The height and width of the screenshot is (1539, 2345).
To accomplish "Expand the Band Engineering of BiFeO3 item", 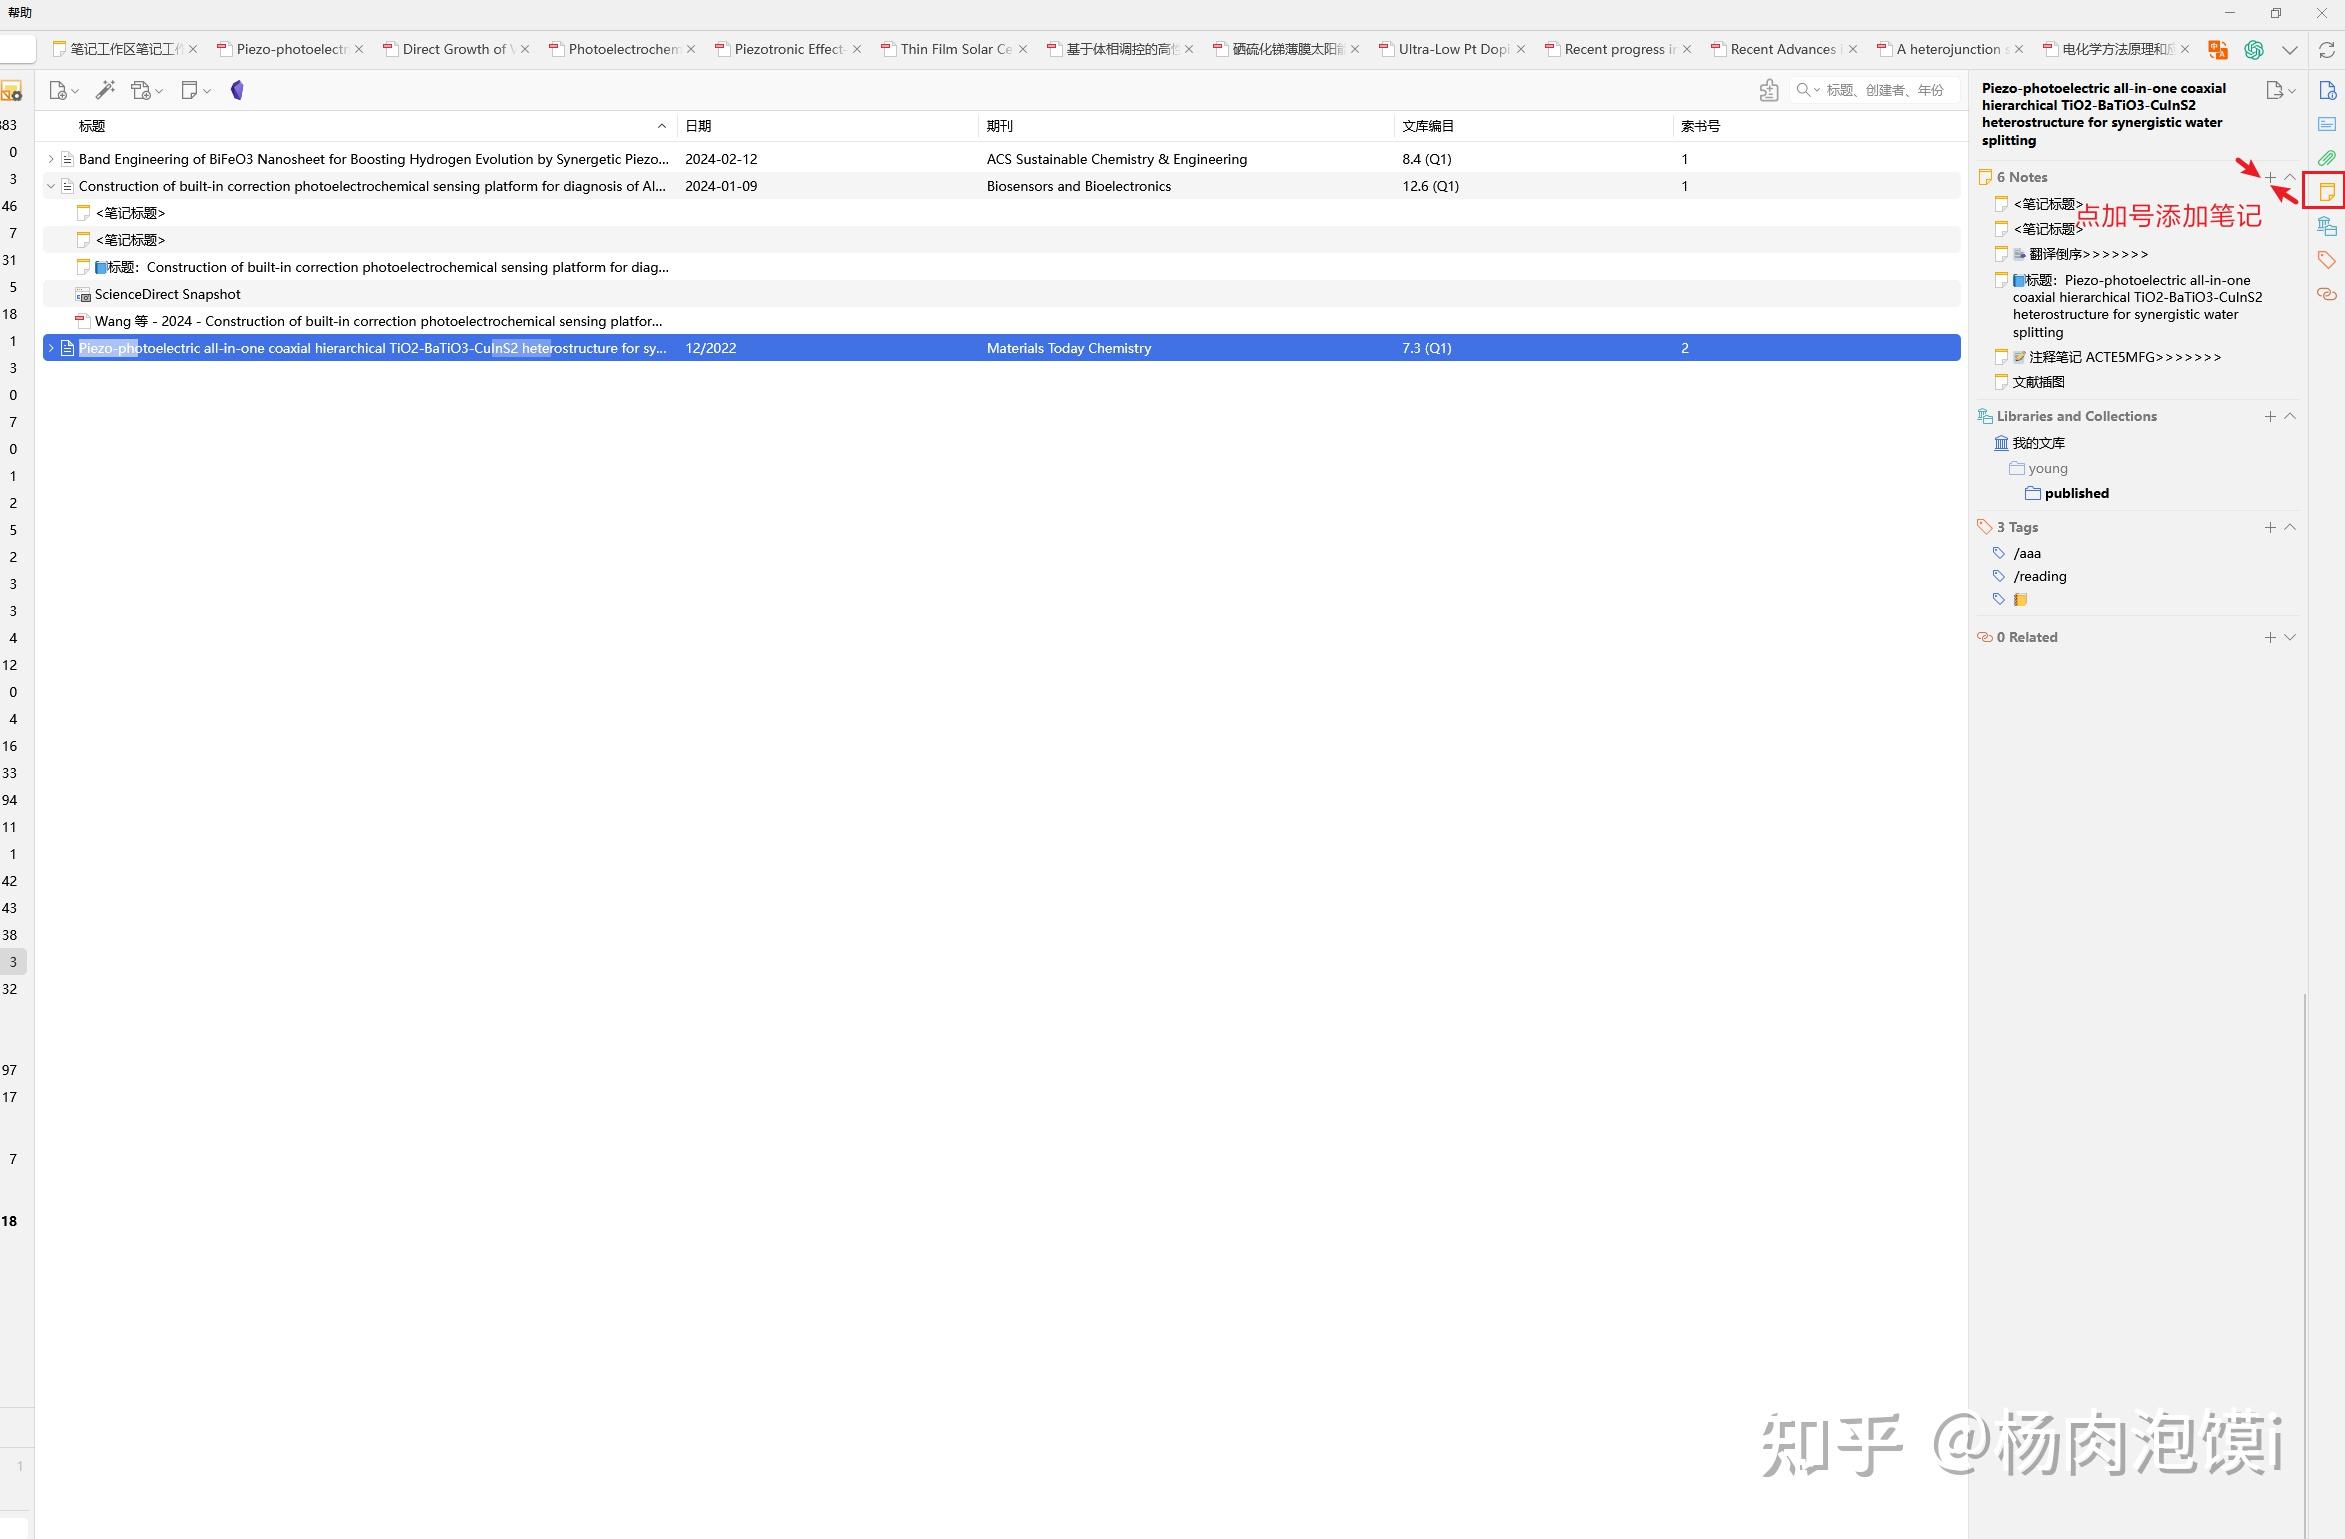I will point(51,159).
